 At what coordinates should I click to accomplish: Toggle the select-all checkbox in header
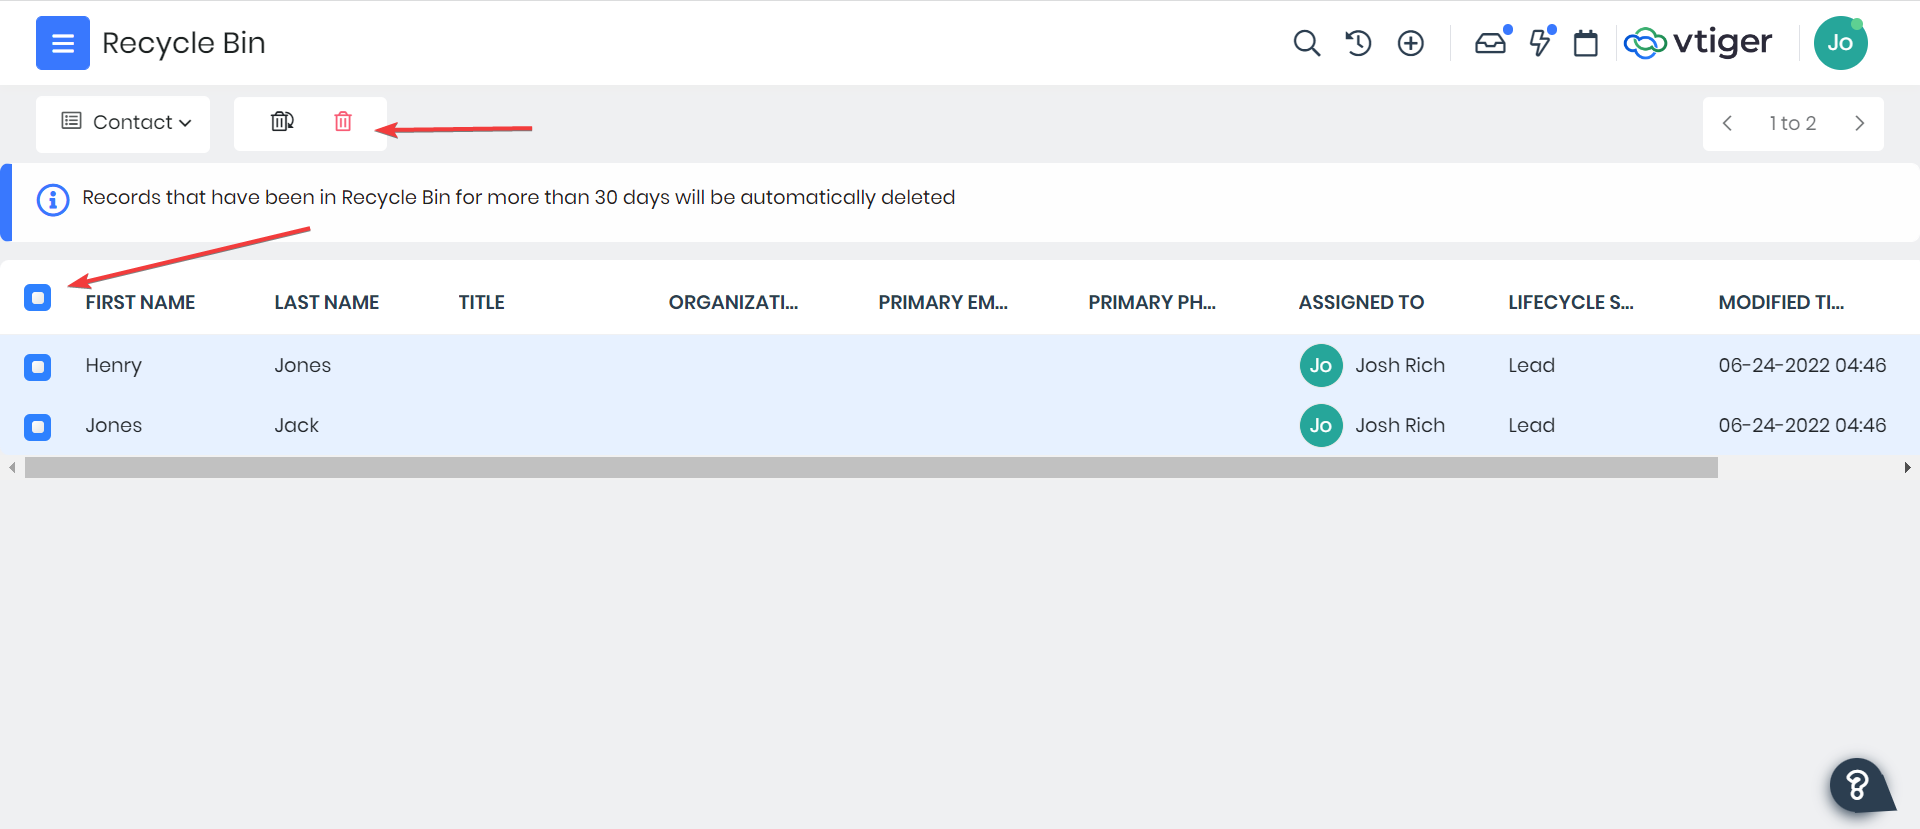pos(38,298)
